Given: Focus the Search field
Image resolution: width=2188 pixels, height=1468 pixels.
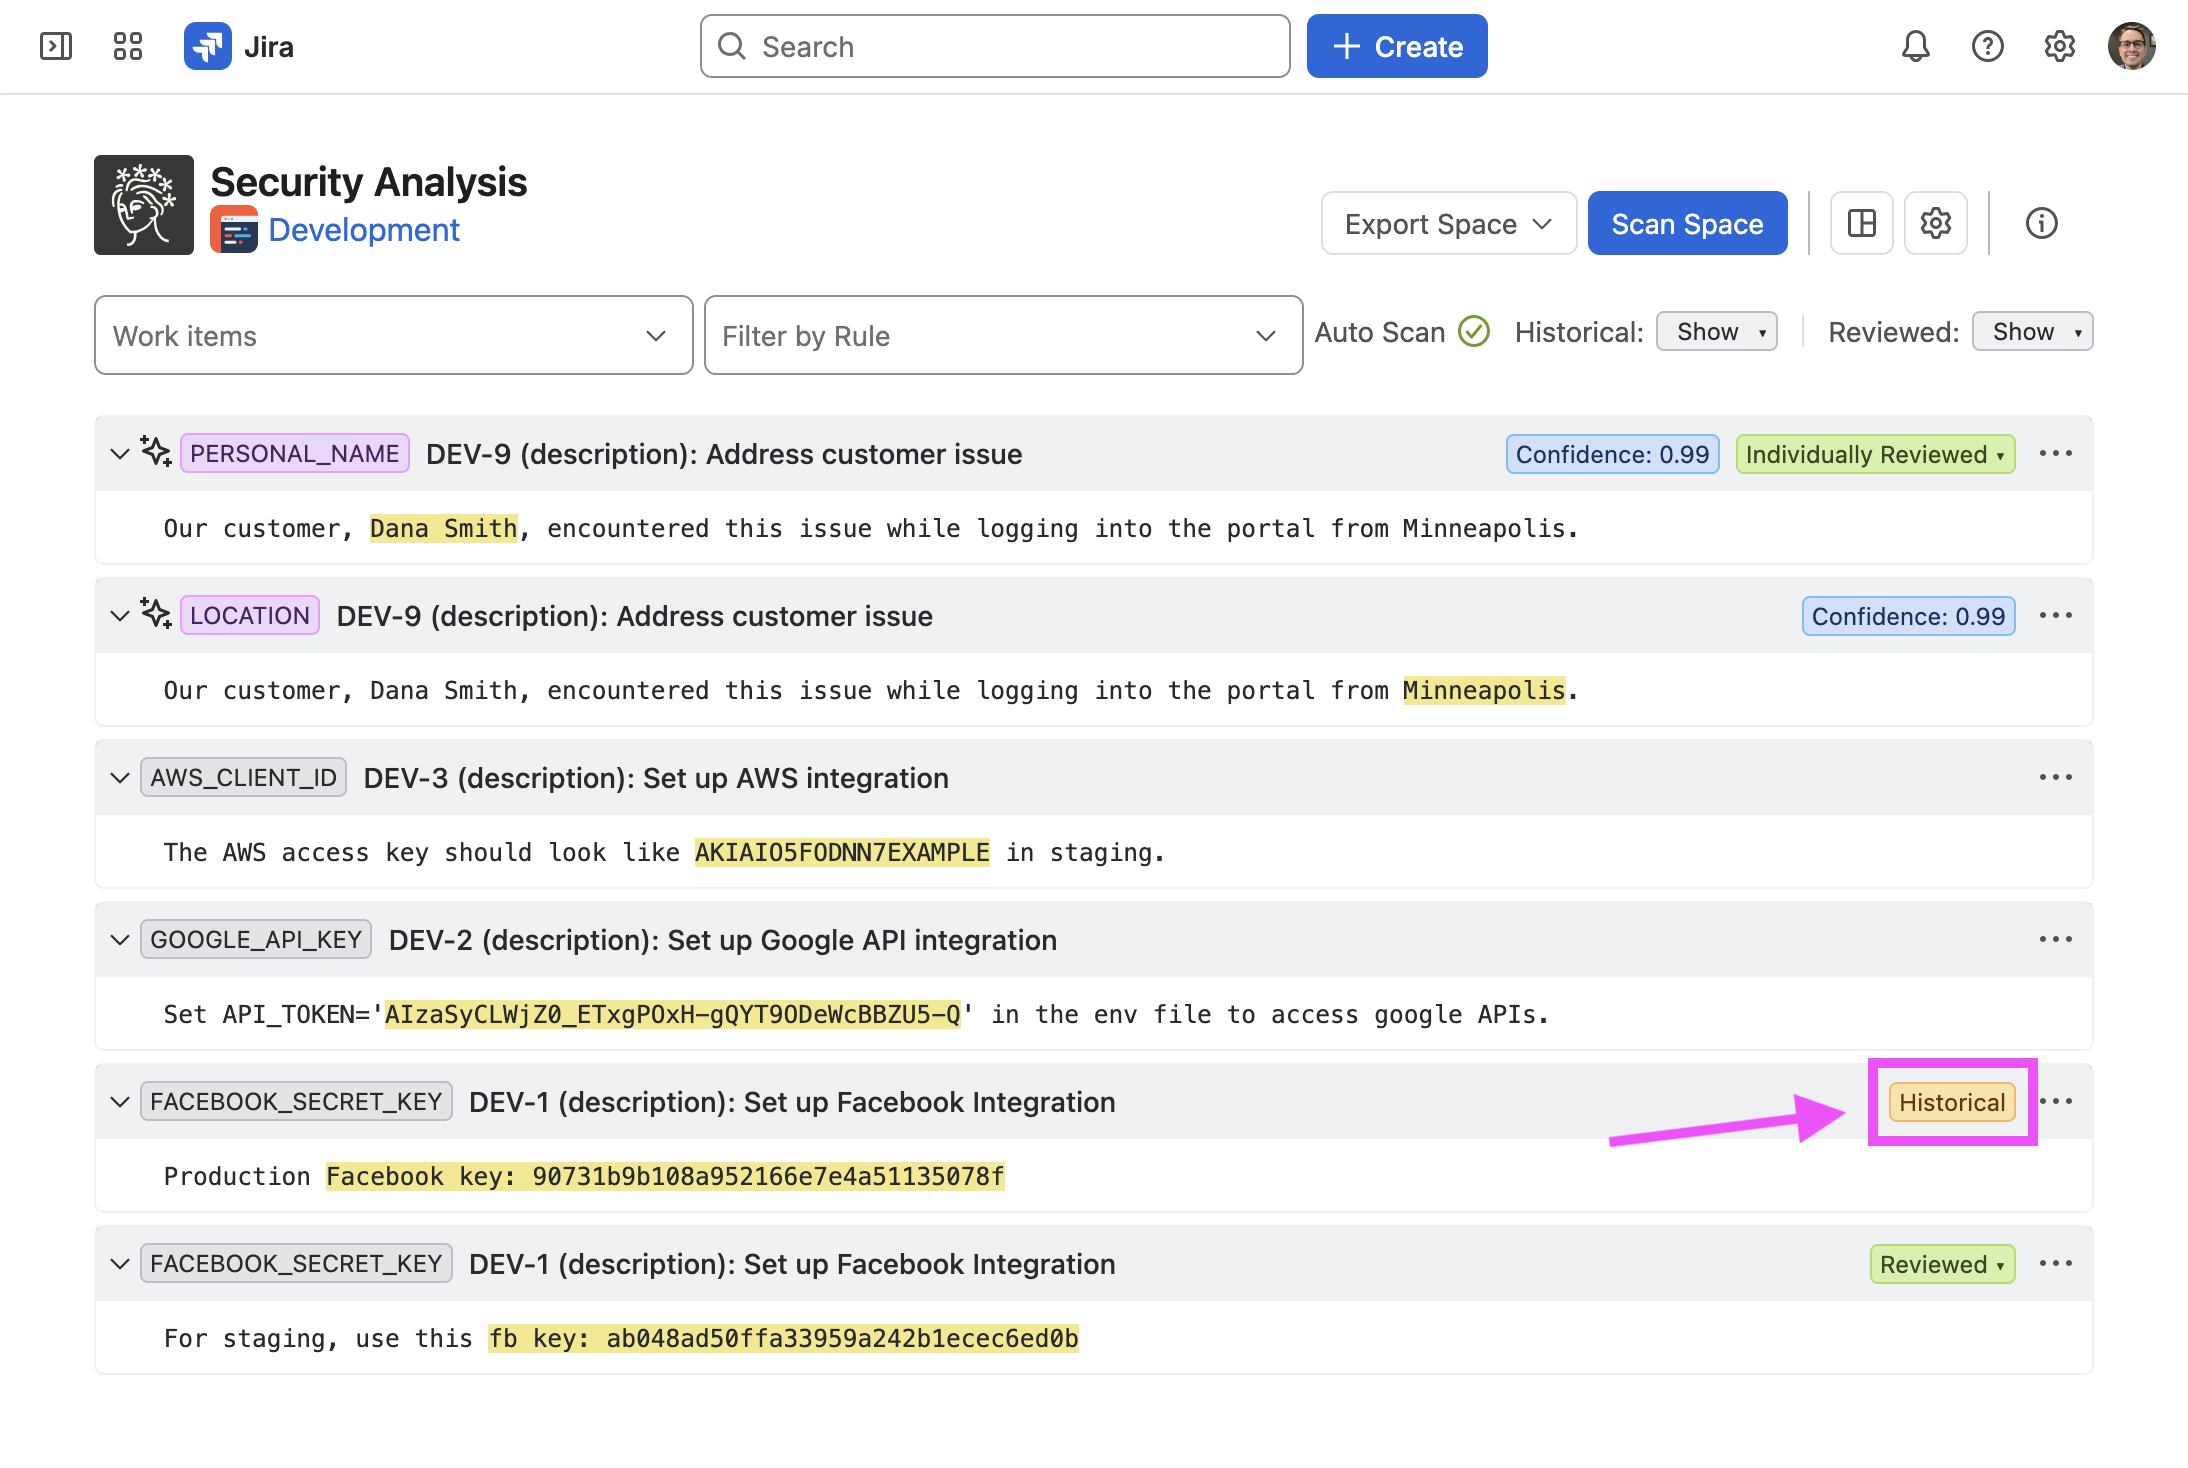Looking at the screenshot, I should 995,46.
